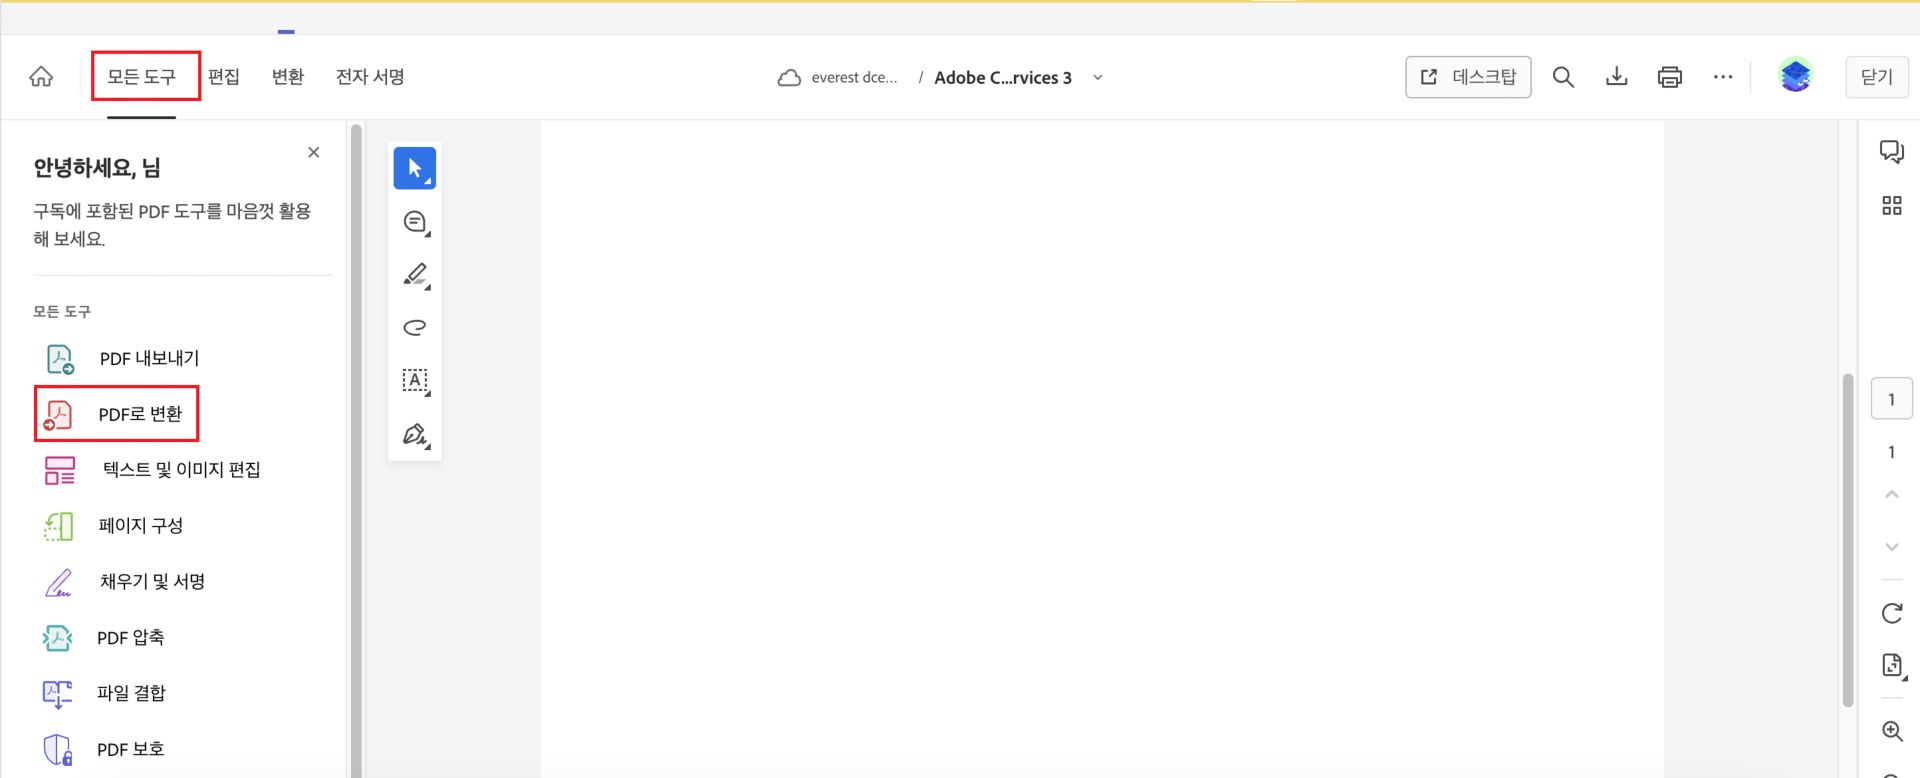This screenshot has height=778, width=1920.
Task: Open the 변환 tab
Action: pos(288,77)
